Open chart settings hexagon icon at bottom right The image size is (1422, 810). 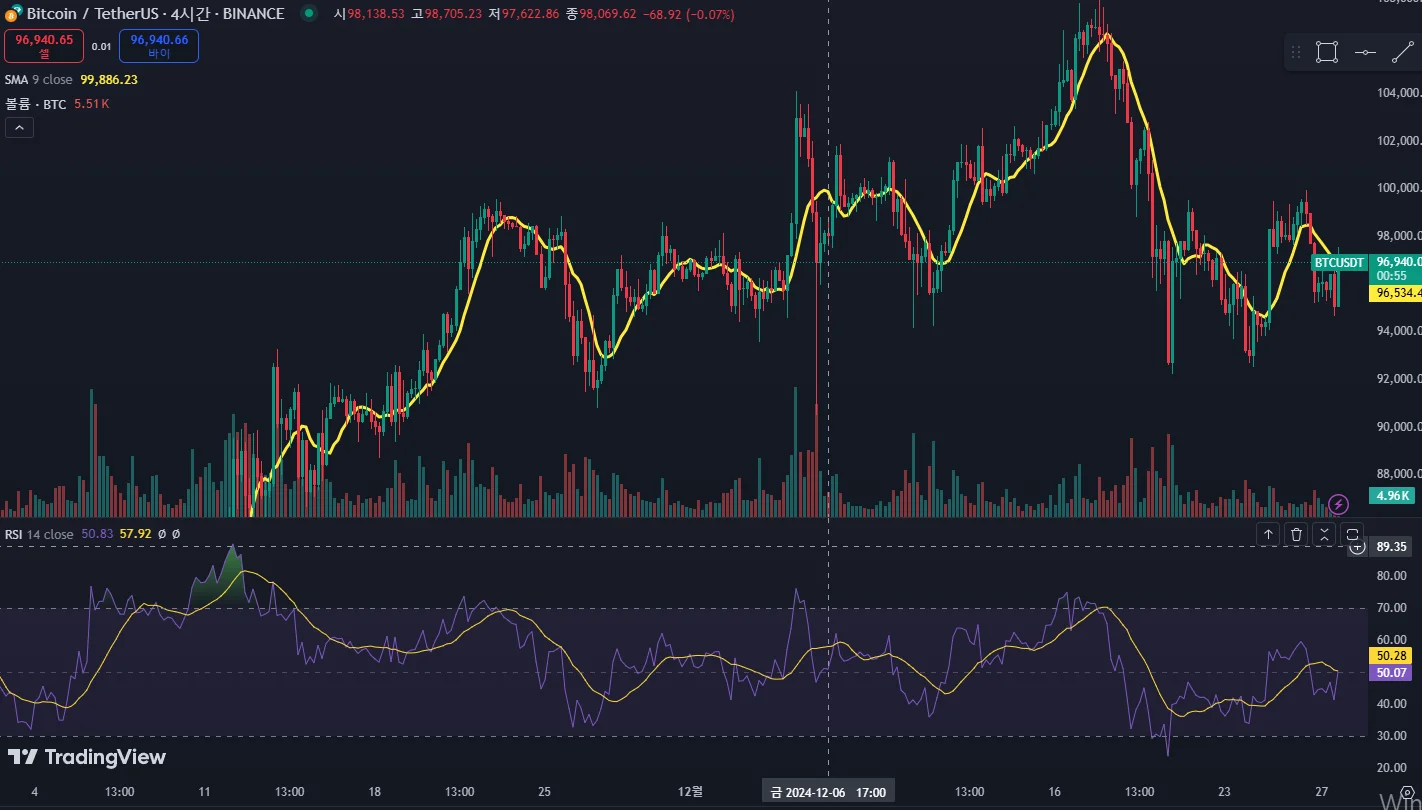click(x=1406, y=794)
